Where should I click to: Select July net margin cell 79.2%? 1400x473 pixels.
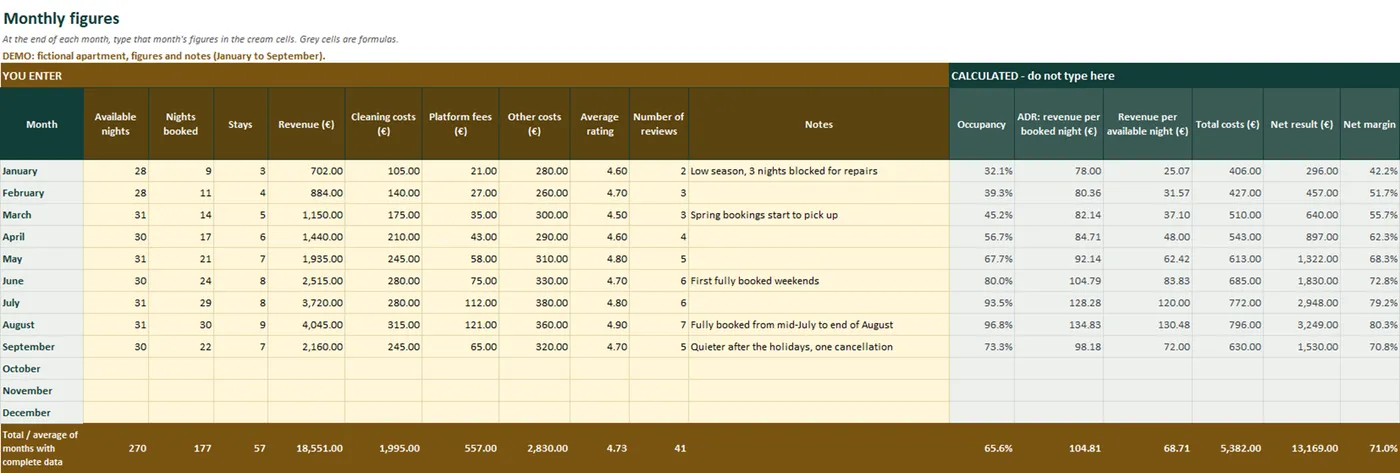[1370, 303]
